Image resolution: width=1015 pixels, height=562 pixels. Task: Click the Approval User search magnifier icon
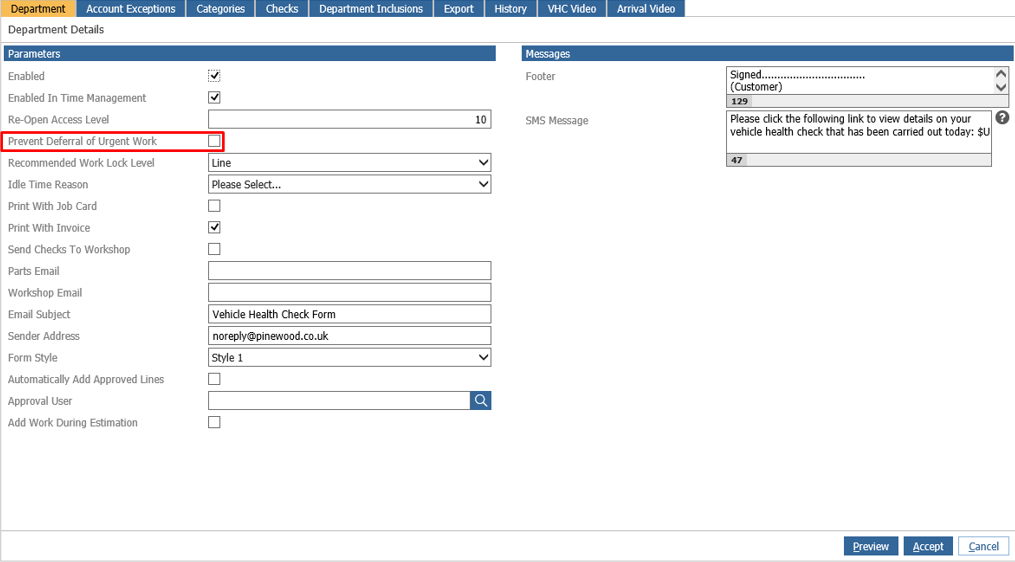pyautogui.click(x=481, y=401)
